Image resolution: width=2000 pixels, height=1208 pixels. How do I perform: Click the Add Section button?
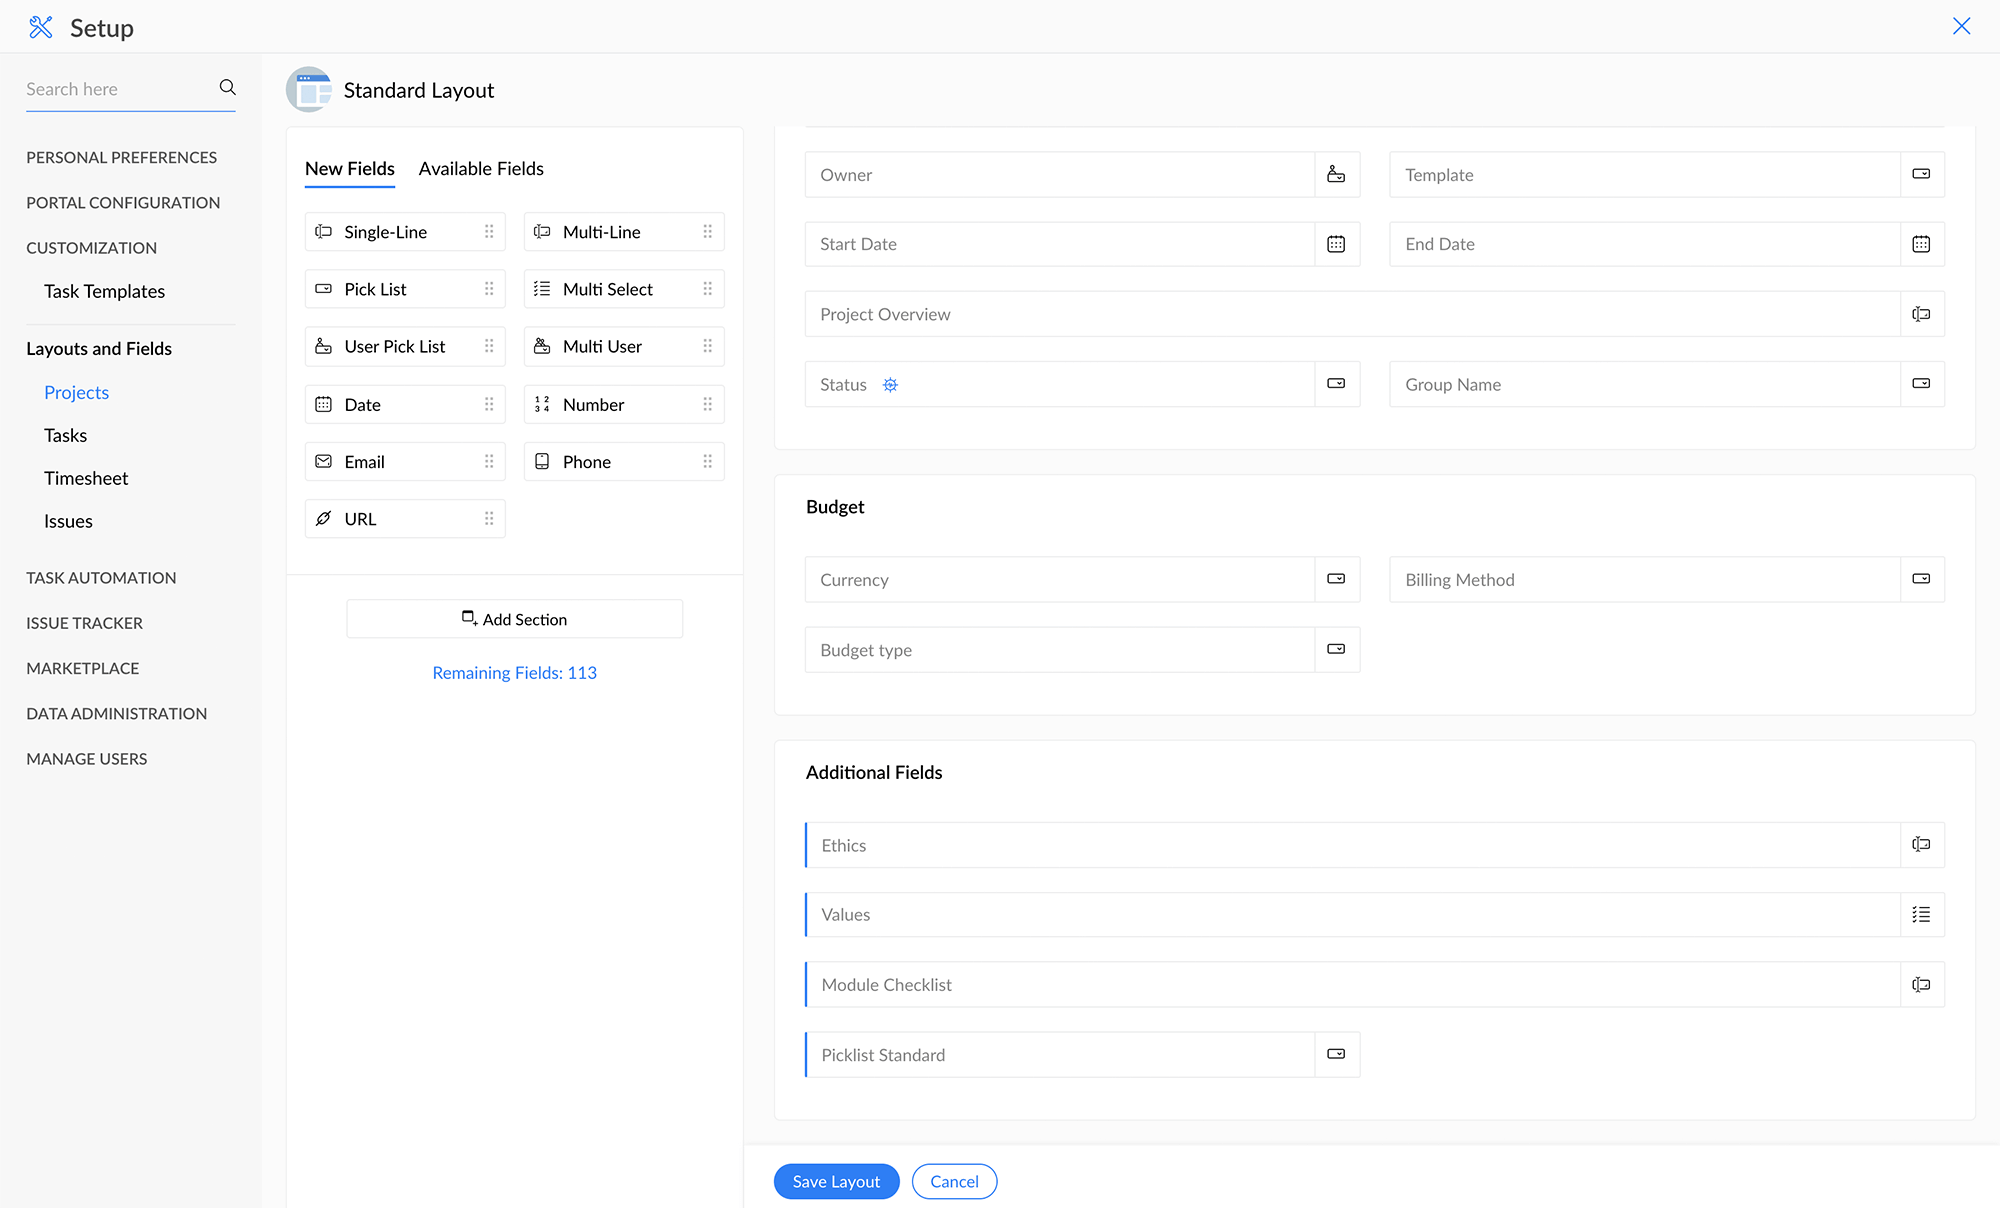(514, 619)
